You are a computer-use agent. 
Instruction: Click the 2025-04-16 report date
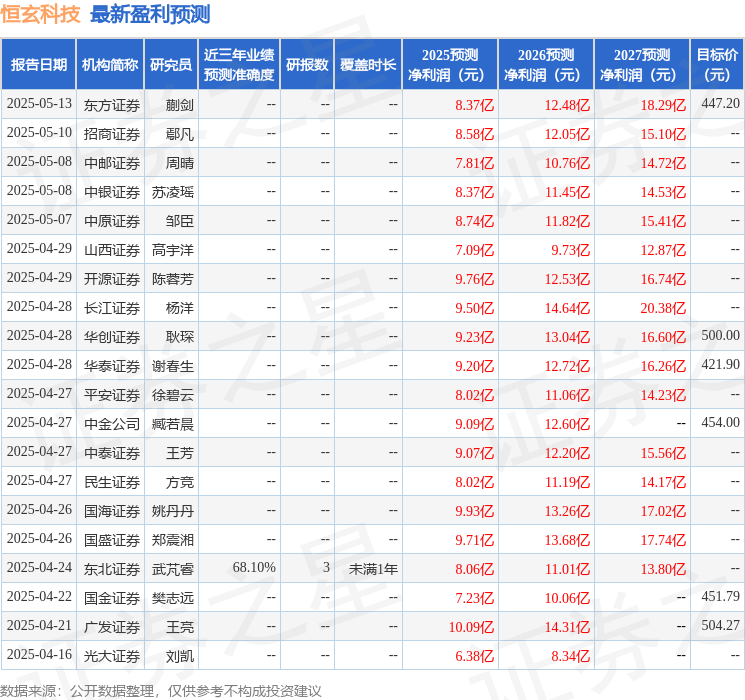(39, 654)
